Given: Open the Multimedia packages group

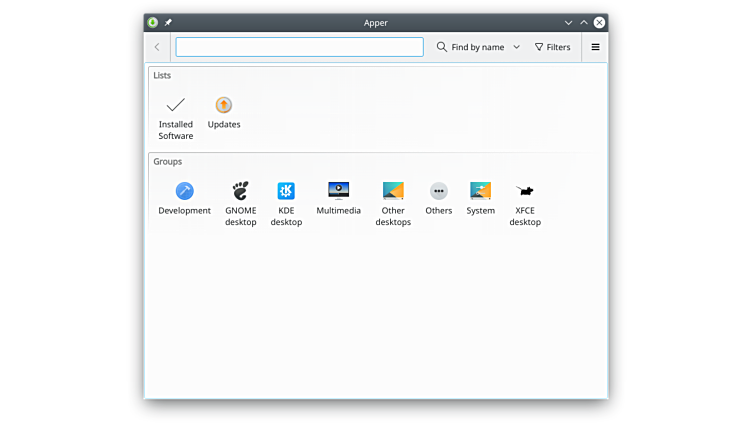Looking at the screenshot, I should coord(338,197).
